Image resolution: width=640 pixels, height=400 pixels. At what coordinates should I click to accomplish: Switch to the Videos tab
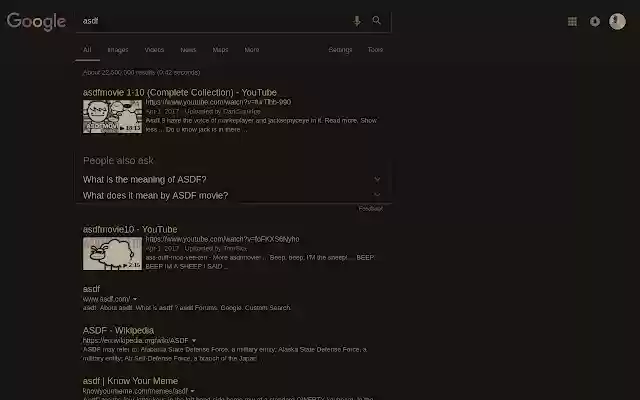(154, 50)
